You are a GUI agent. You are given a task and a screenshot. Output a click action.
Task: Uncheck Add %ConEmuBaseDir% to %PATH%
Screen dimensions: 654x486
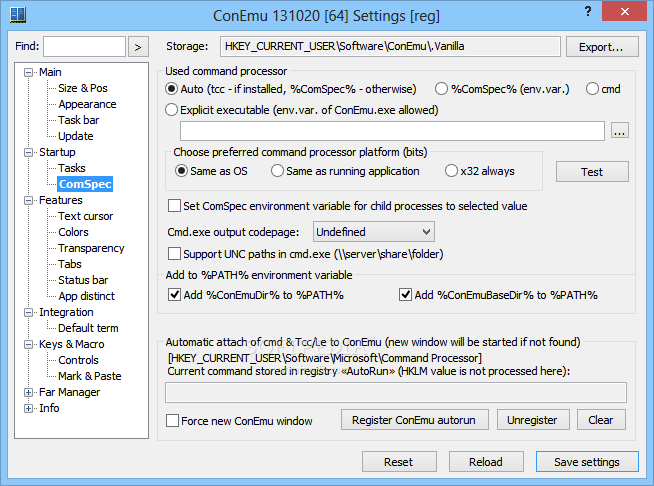405,295
